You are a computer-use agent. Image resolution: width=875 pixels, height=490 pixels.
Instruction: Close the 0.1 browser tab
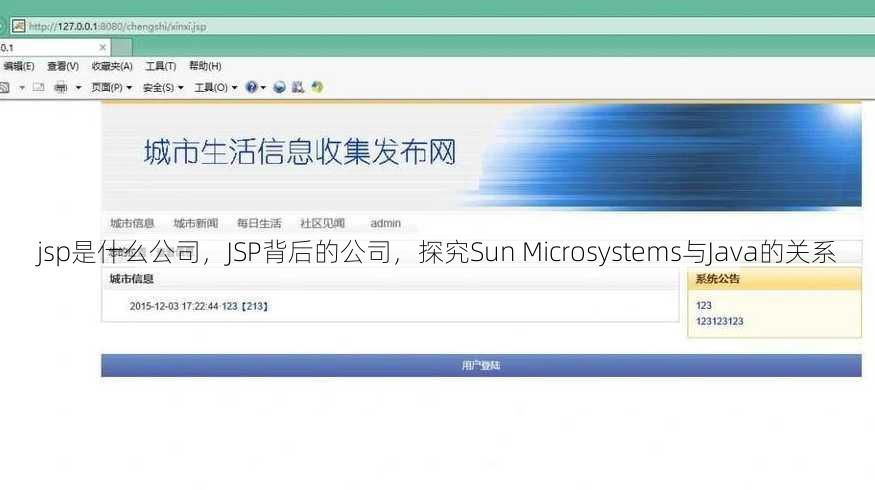pyautogui.click(x=102, y=47)
